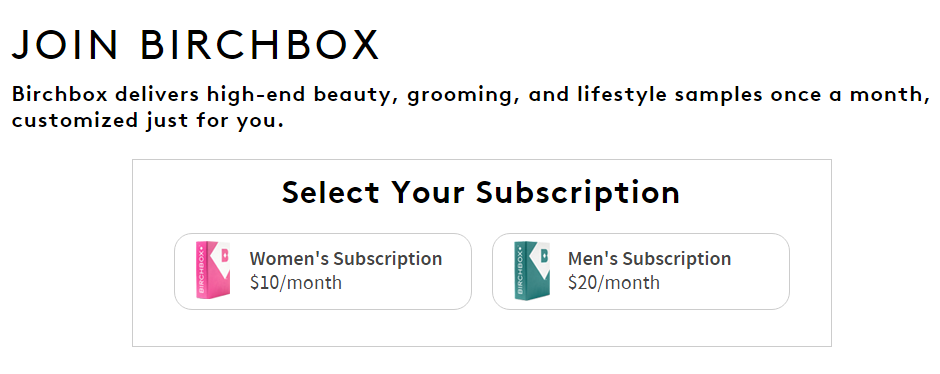The image size is (940, 374).
Task: Choose the Men's Subscription option card
Action: pyautogui.click(x=640, y=272)
